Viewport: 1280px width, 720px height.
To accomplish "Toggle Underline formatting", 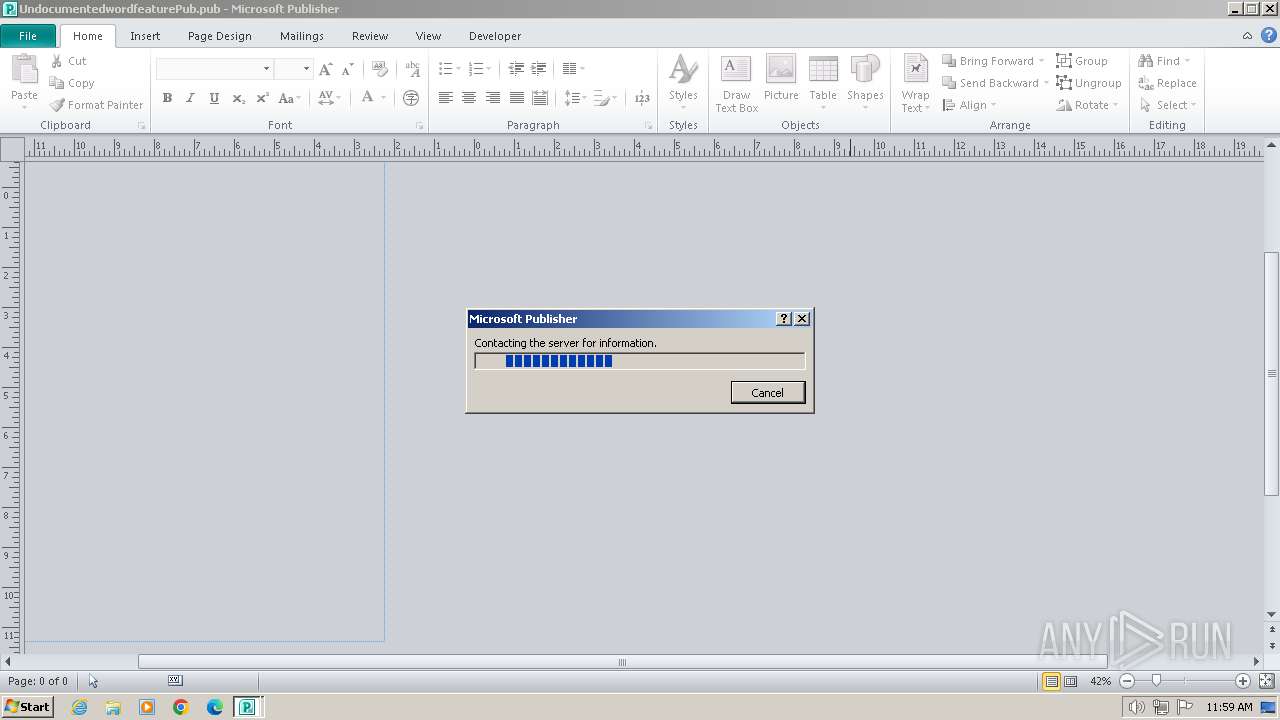I will pos(214,98).
